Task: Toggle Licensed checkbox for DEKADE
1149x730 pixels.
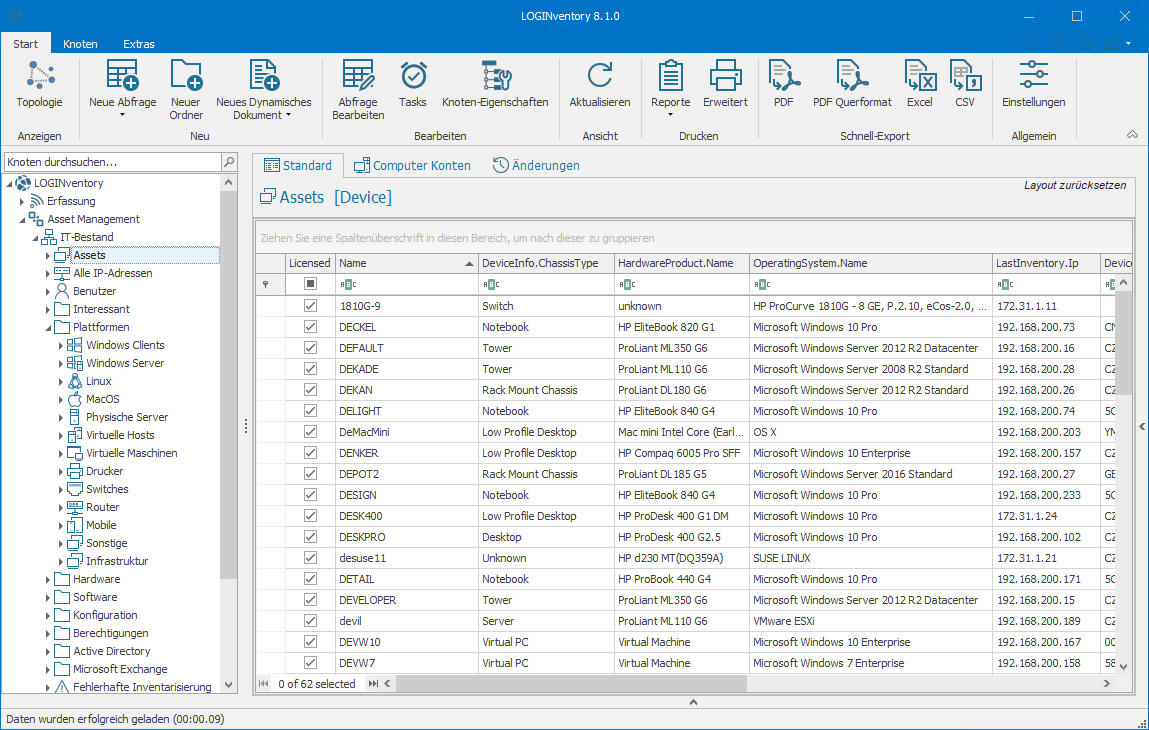Action: point(311,369)
